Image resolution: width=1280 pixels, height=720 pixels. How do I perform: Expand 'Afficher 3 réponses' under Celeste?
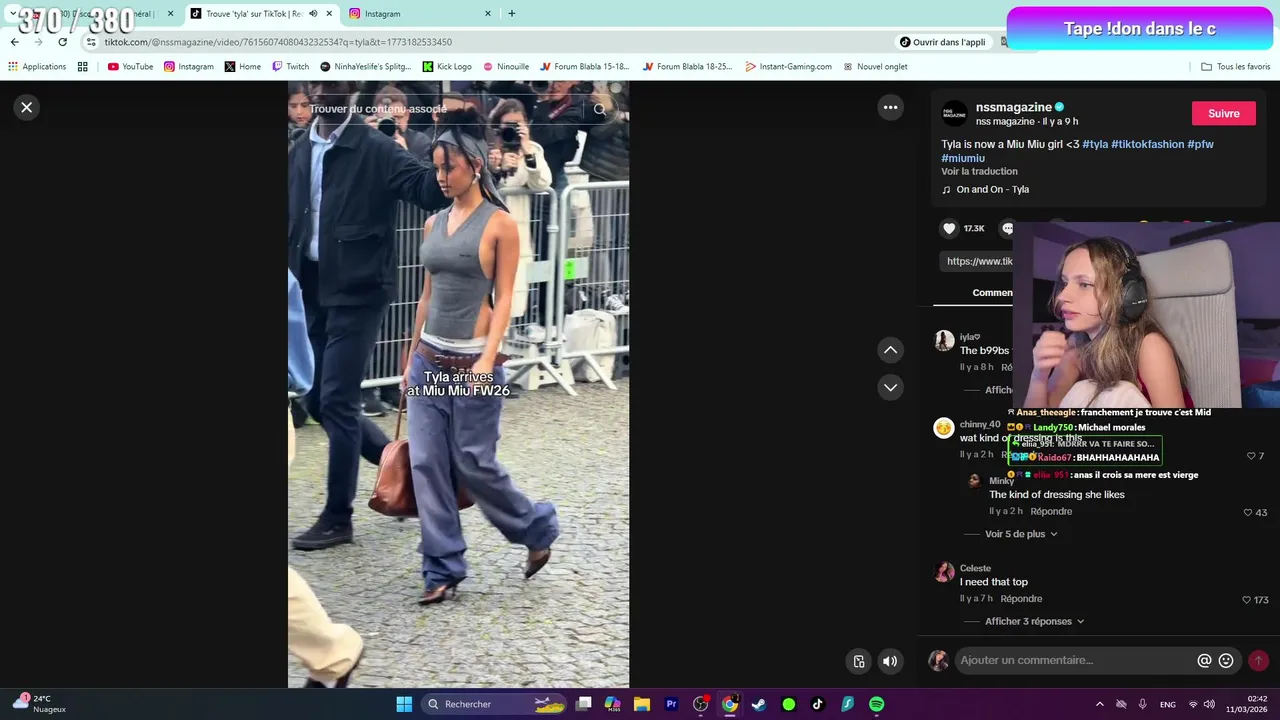coord(1034,621)
